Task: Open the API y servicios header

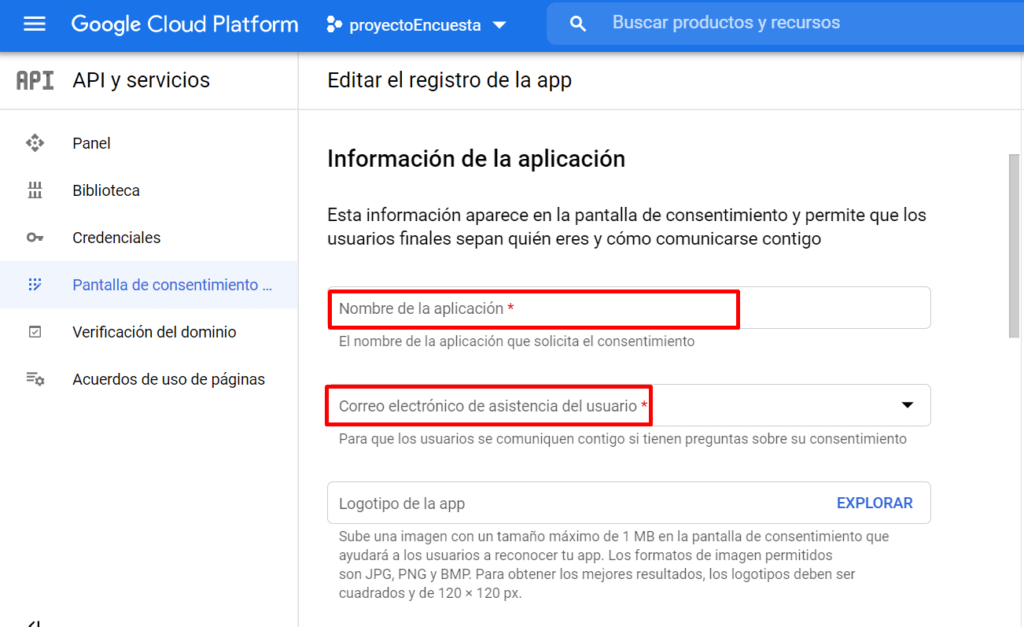Action: coord(141,80)
